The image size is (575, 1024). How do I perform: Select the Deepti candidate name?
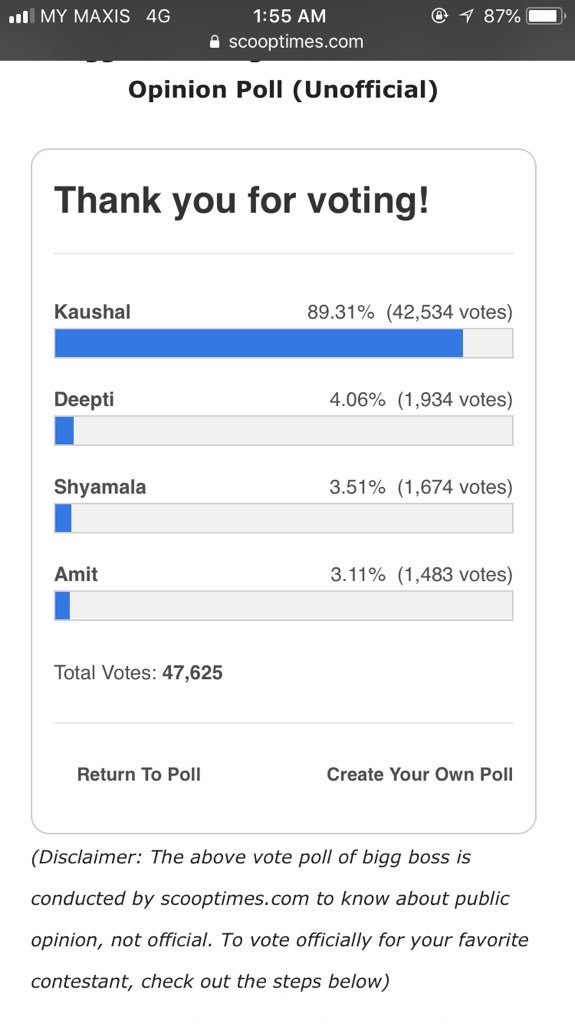(84, 400)
